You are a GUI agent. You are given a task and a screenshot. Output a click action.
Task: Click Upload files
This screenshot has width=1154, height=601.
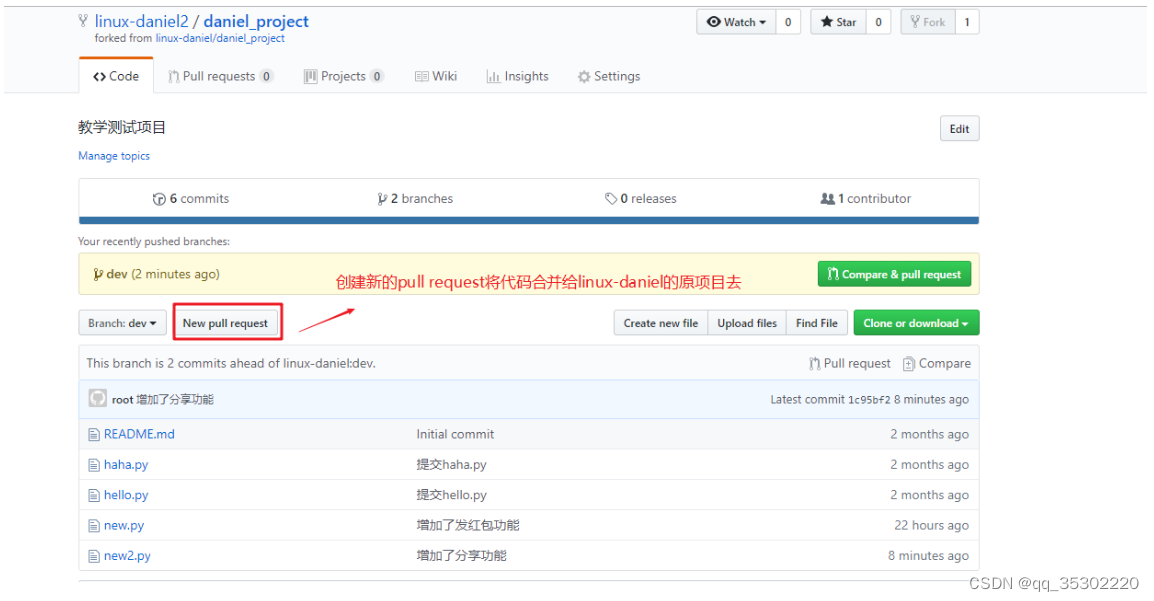pos(747,323)
